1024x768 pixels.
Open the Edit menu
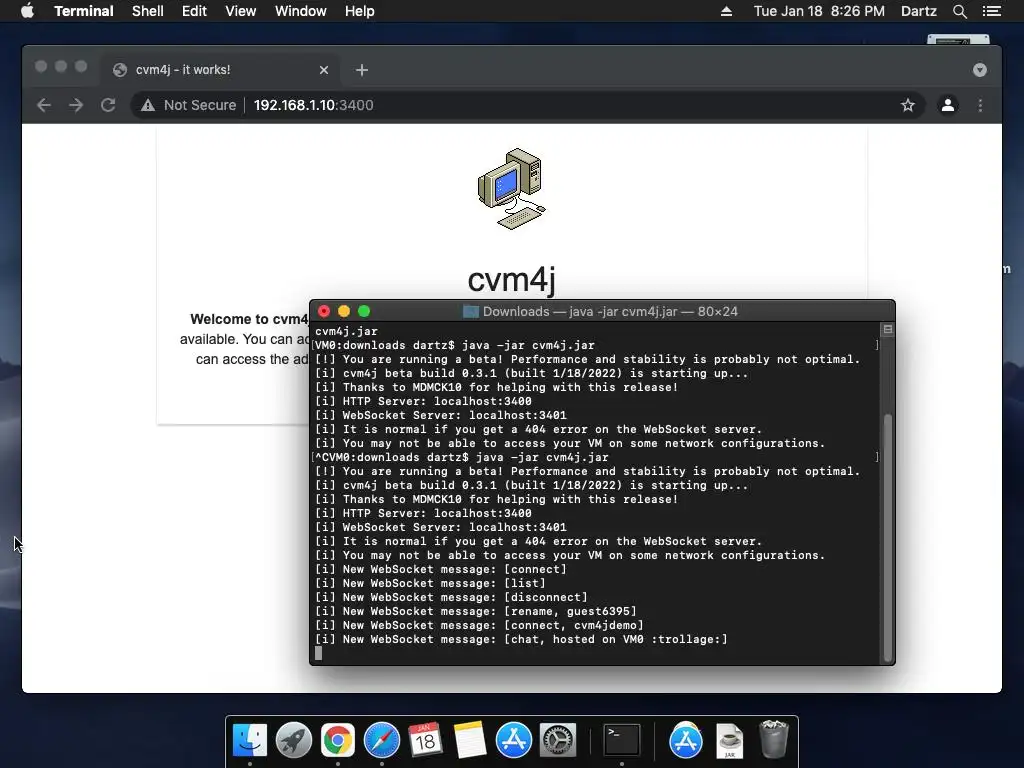tap(194, 11)
